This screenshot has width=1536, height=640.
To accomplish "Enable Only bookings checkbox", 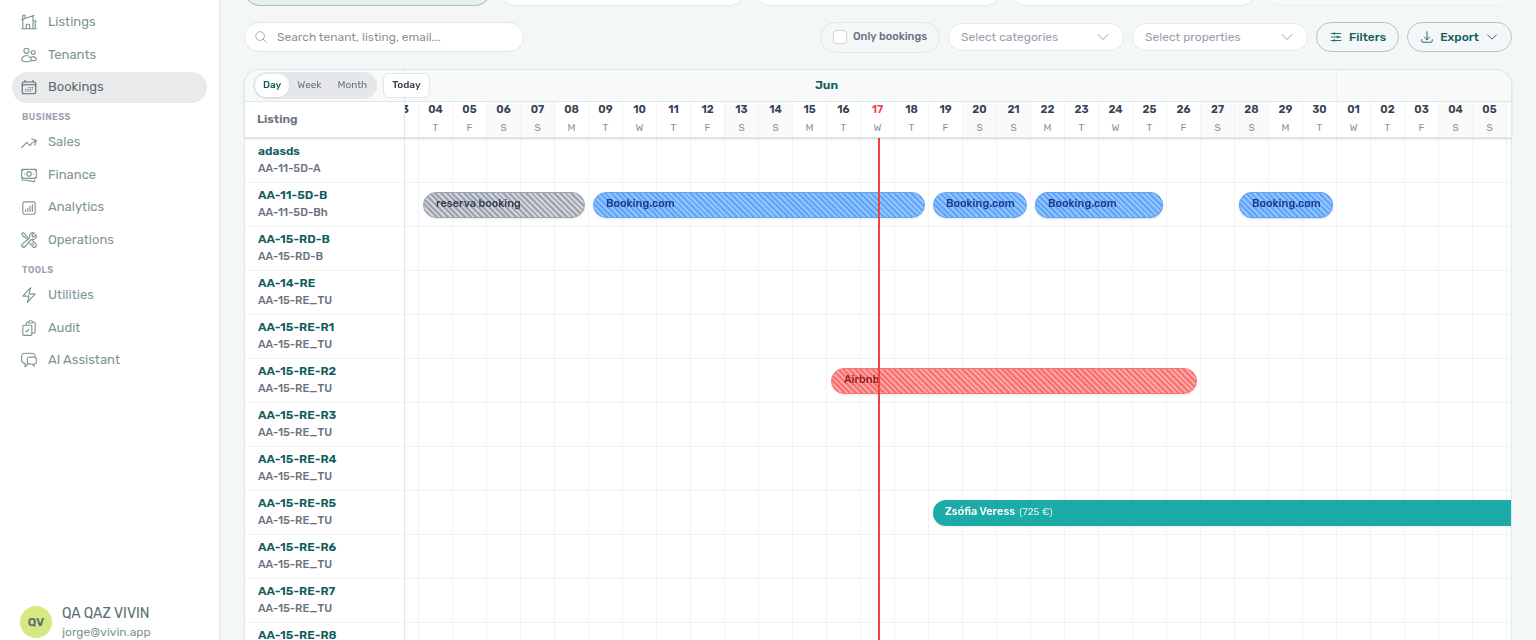I will pyautogui.click(x=840, y=37).
